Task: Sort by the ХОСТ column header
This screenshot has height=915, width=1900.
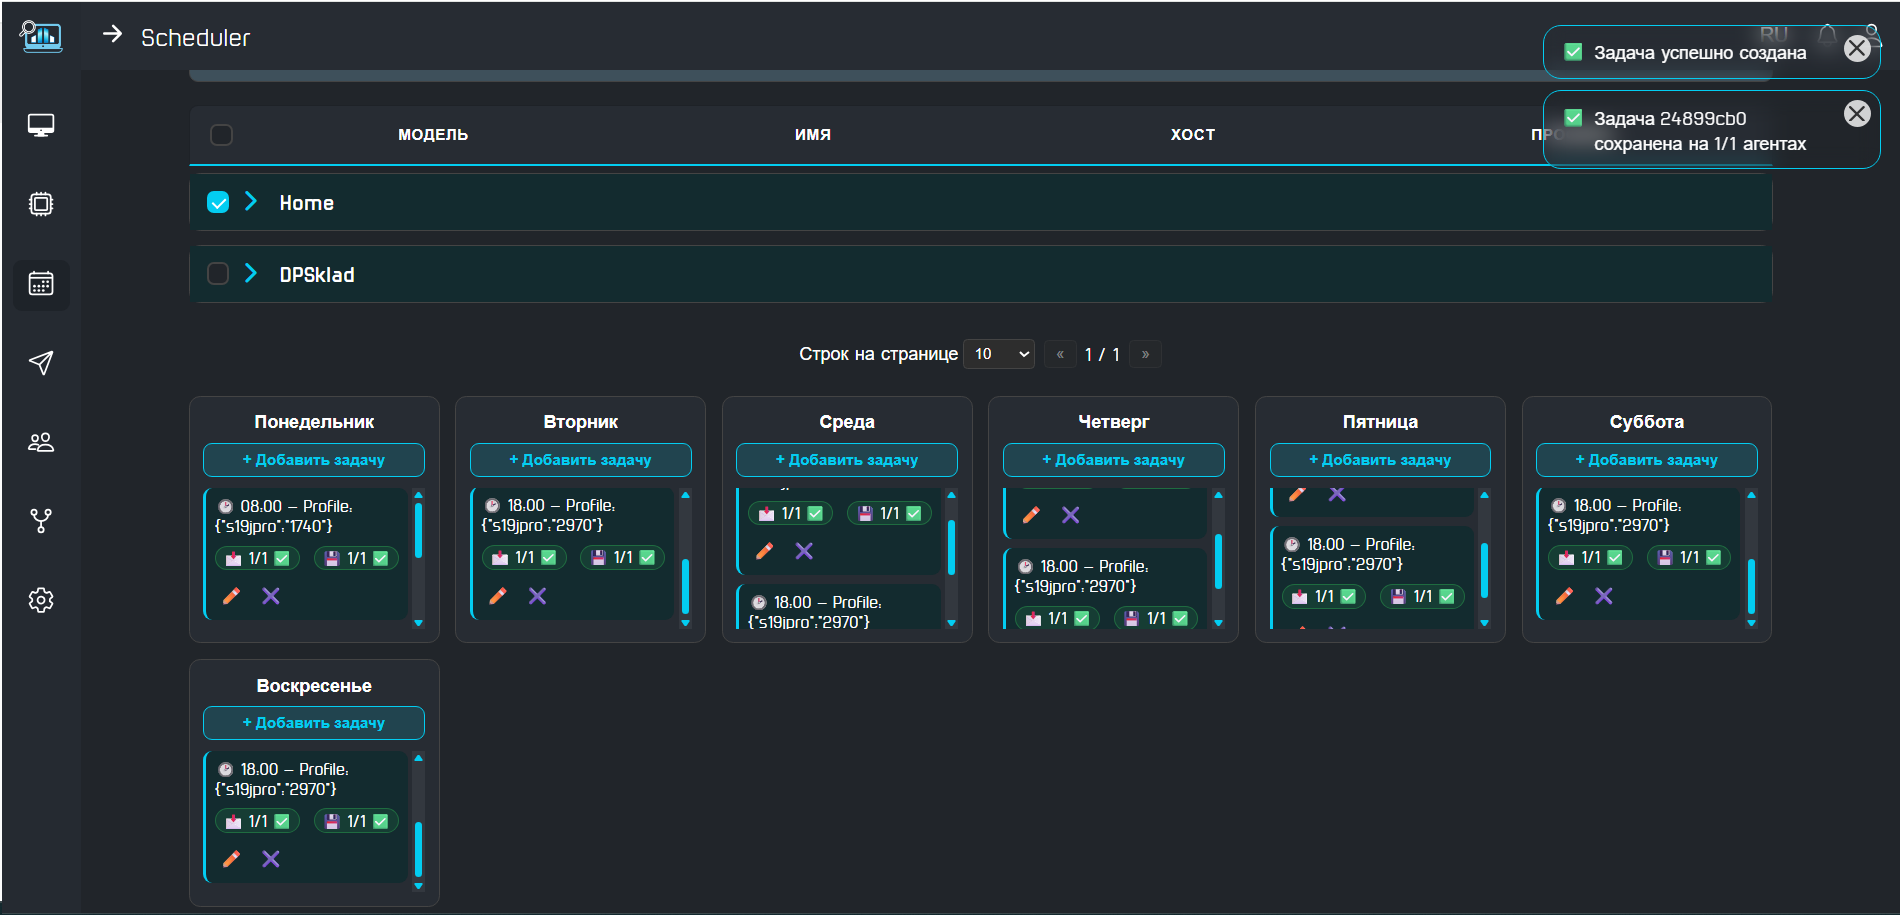Action: 1193,135
